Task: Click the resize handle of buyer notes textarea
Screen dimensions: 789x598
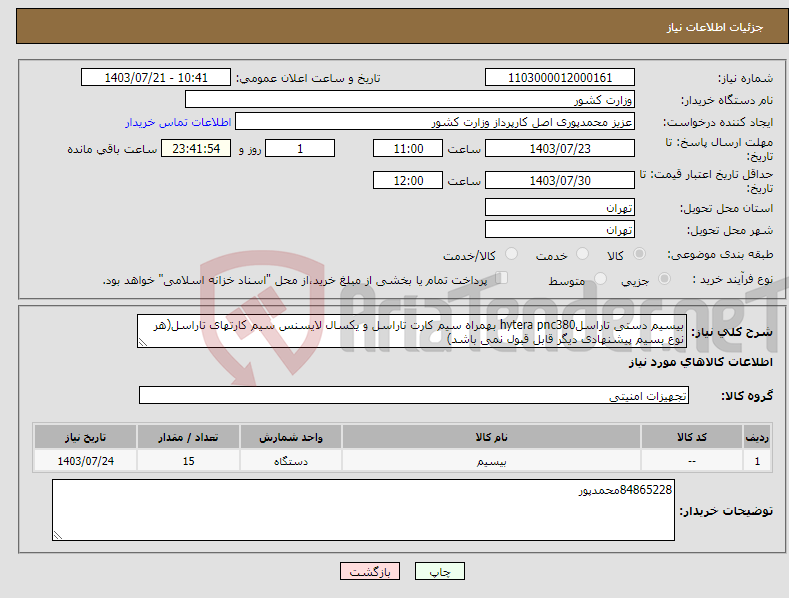Action: pyautogui.click(x=57, y=536)
